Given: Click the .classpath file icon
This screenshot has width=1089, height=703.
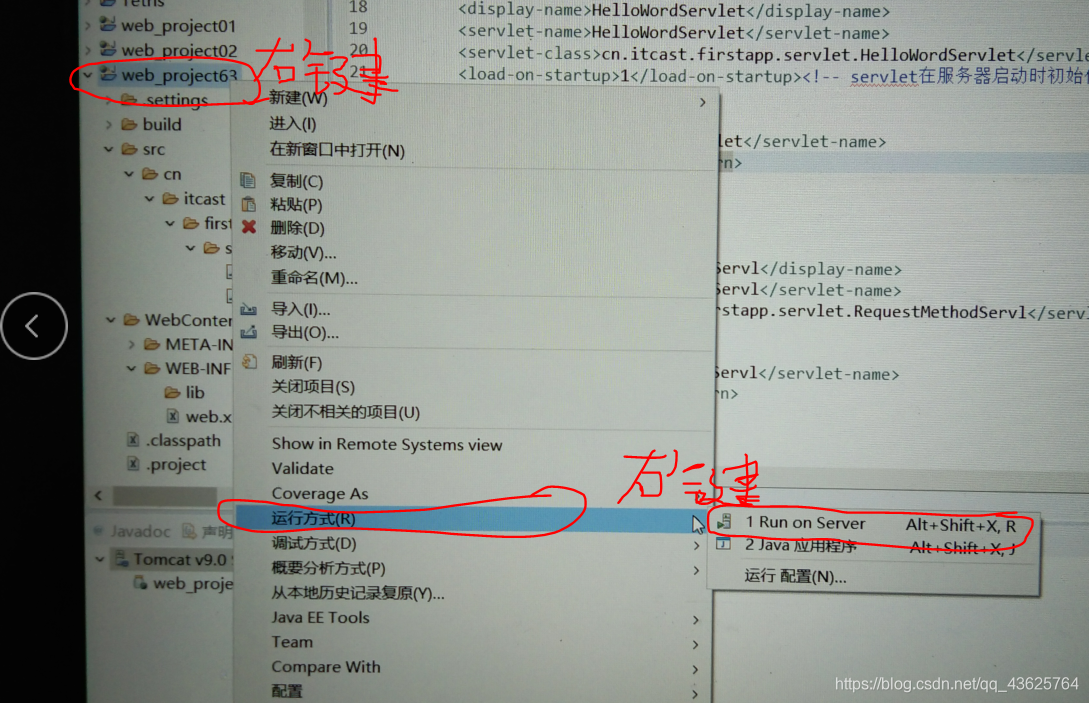Looking at the screenshot, I should pos(133,440).
